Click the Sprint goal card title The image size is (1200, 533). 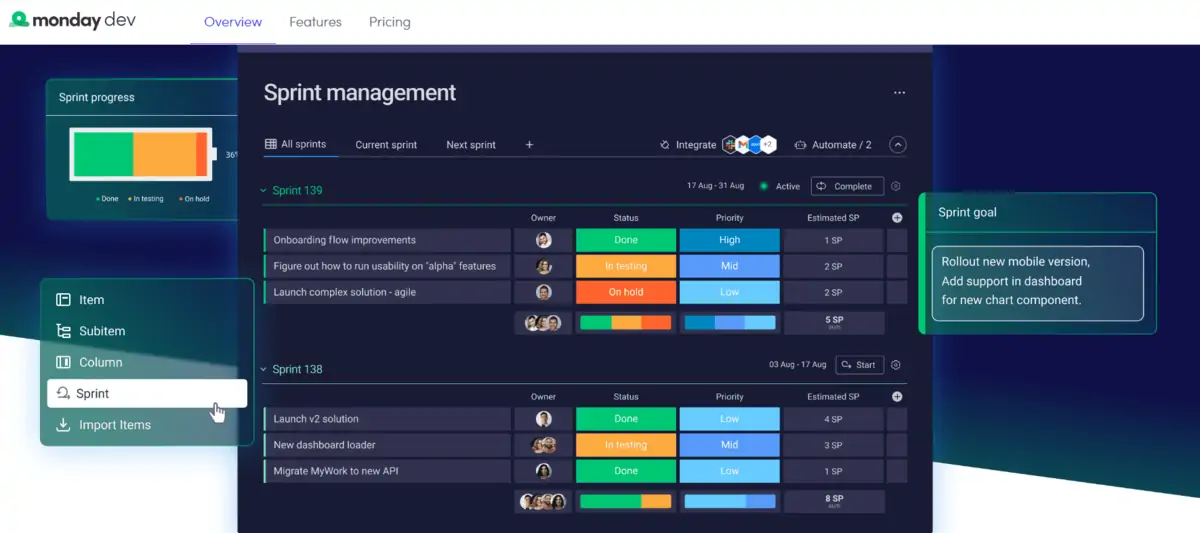coord(967,212)
